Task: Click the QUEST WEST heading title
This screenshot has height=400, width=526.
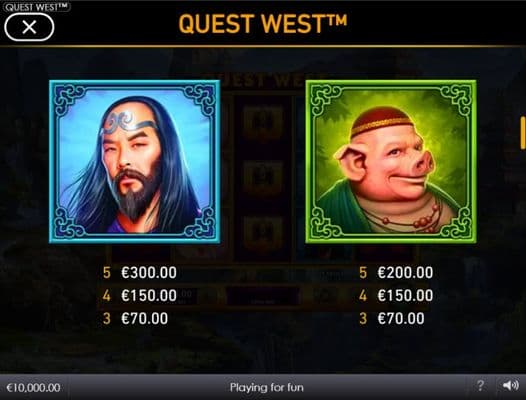Action: (263, 24)
